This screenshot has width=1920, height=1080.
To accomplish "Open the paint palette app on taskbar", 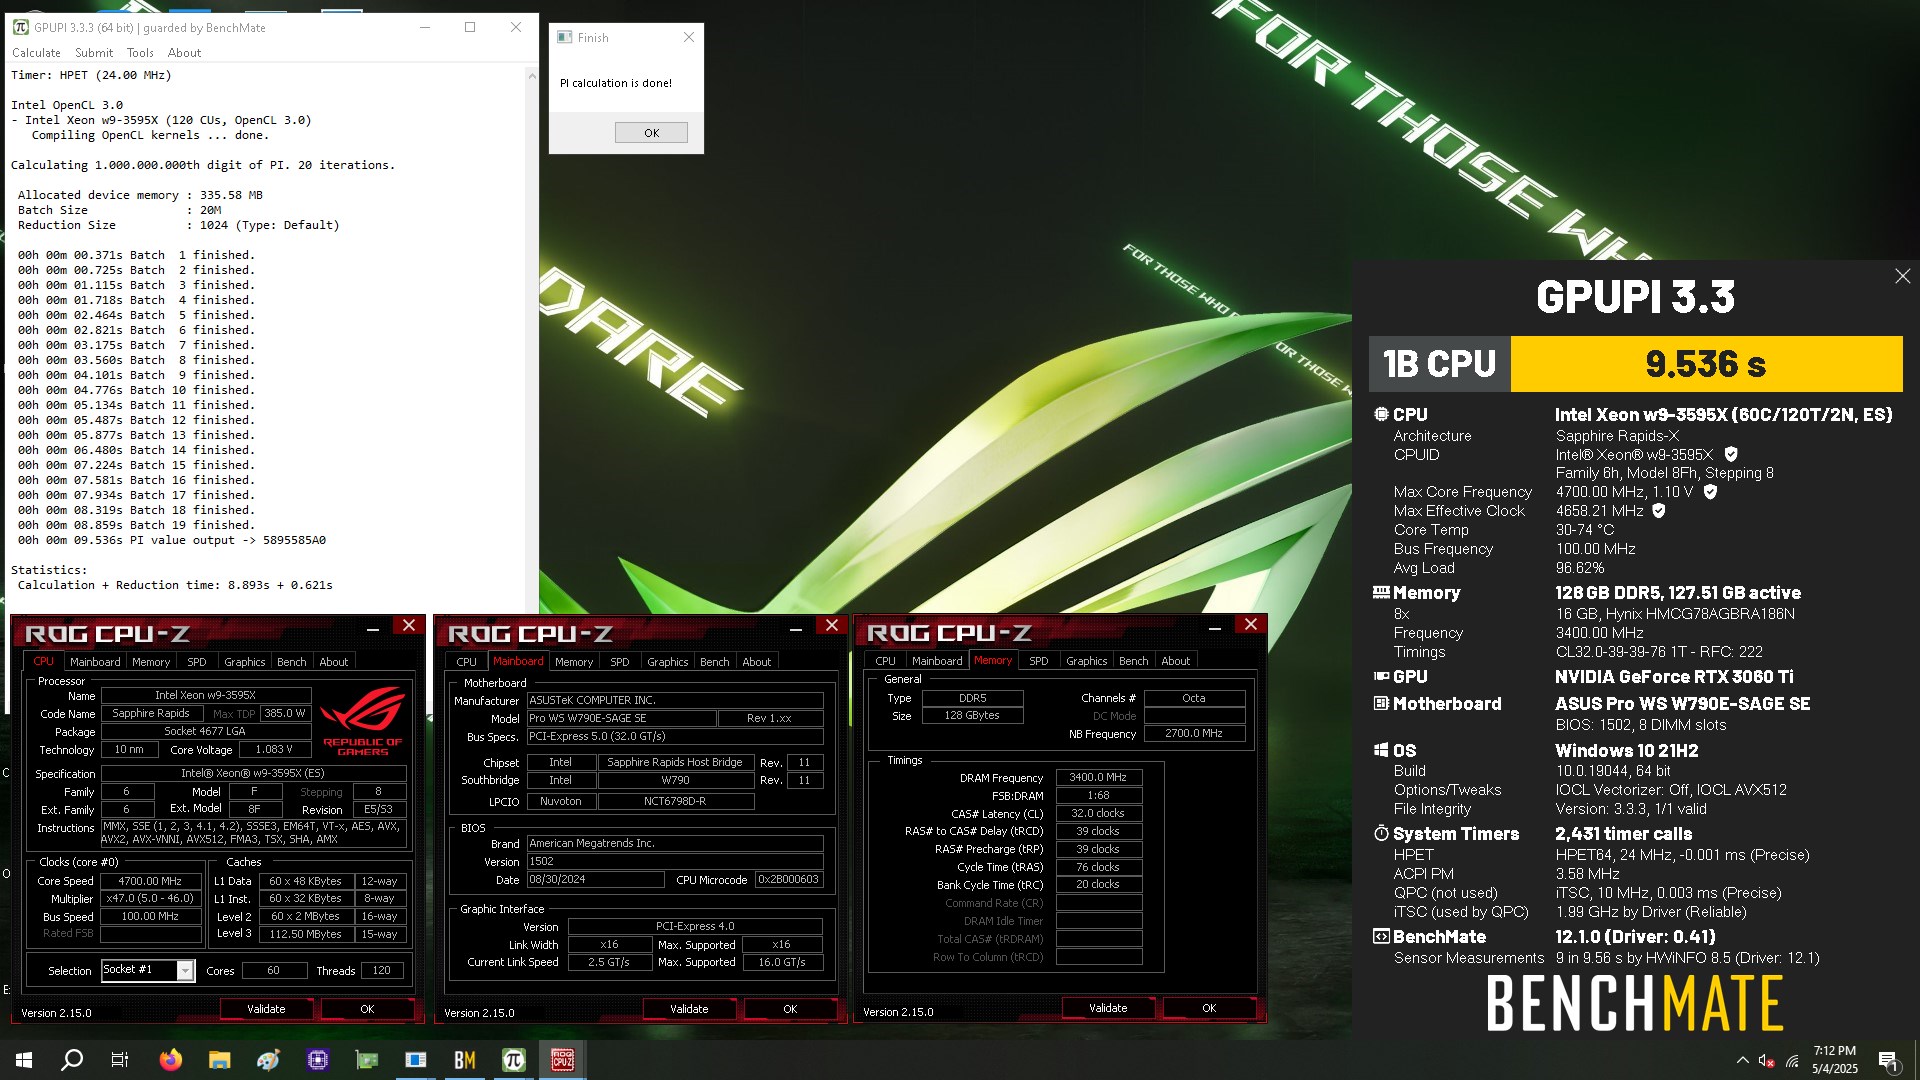I will click(269, 1060).
